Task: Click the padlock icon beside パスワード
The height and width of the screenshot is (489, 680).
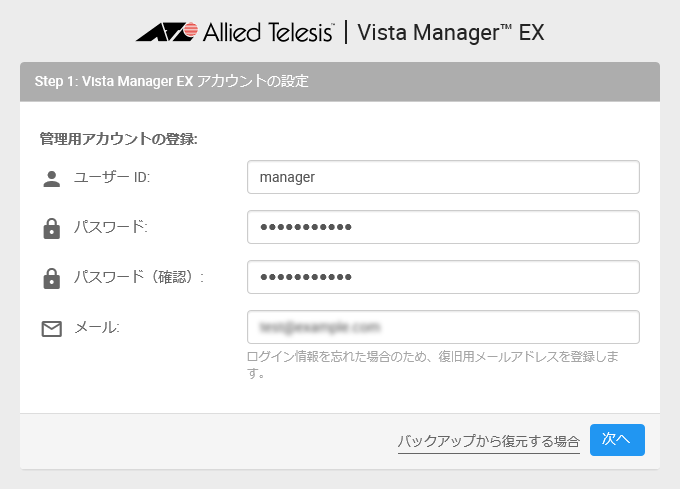Action: tap(52, 228)
